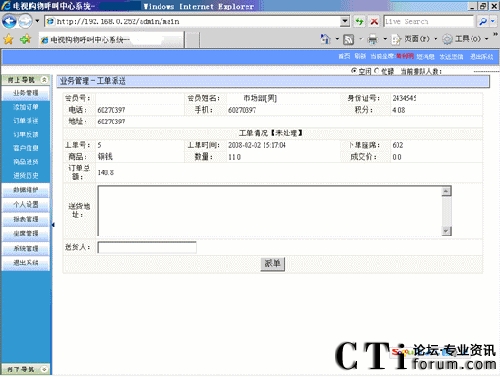
Task: Click the 派单 dispatch button
Action: point(272,264)
